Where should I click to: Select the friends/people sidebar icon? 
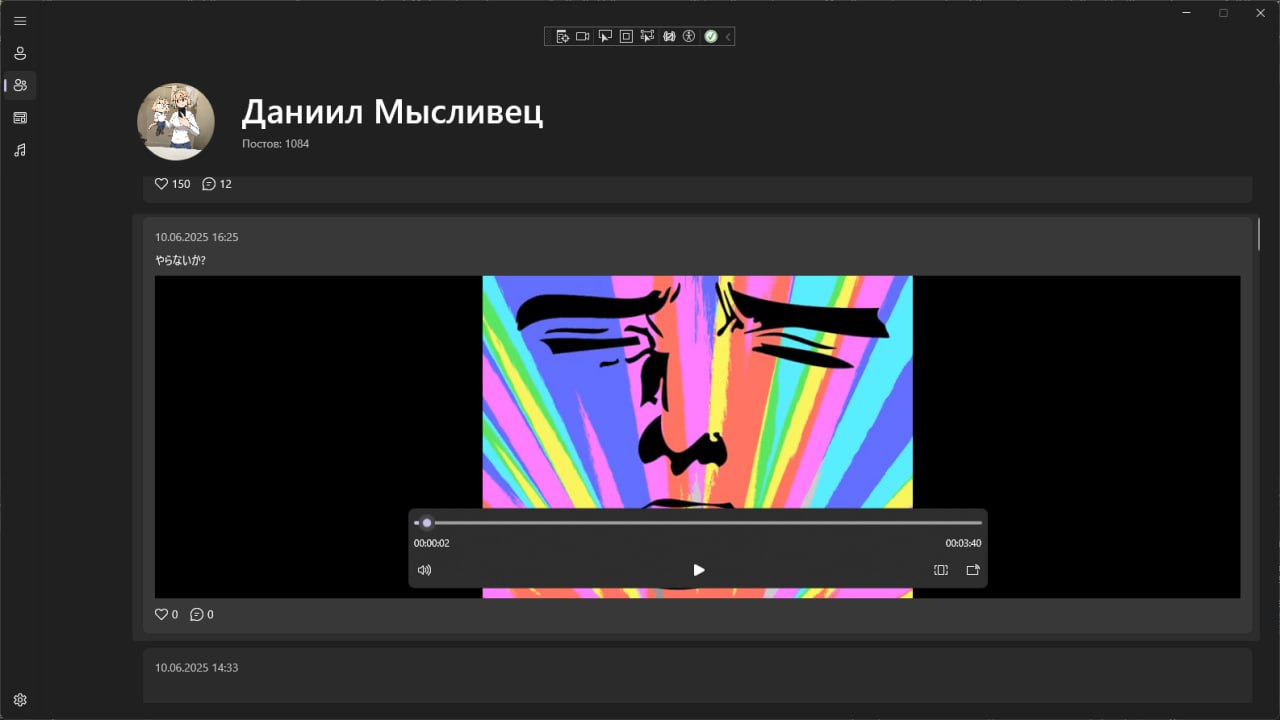(20, 85)
